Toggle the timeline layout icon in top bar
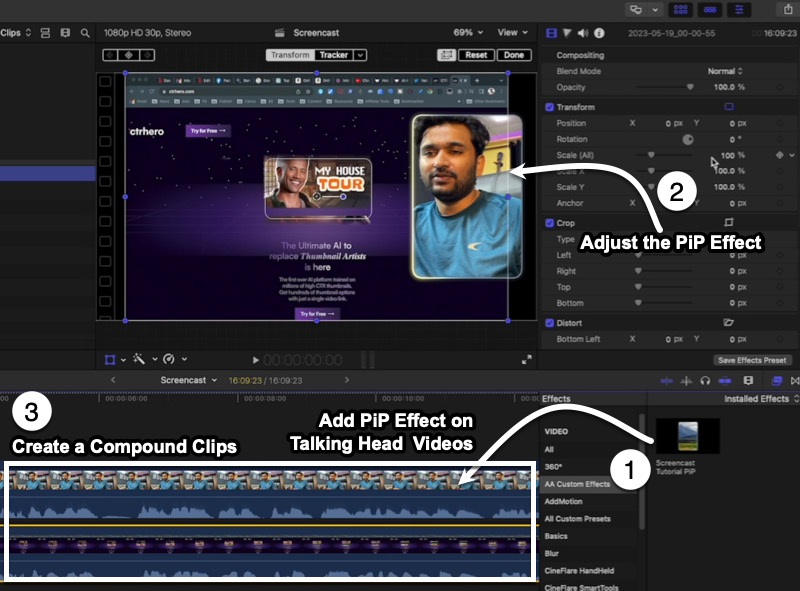This screenshot has height=591, width=800. click(x=710, y=9)
